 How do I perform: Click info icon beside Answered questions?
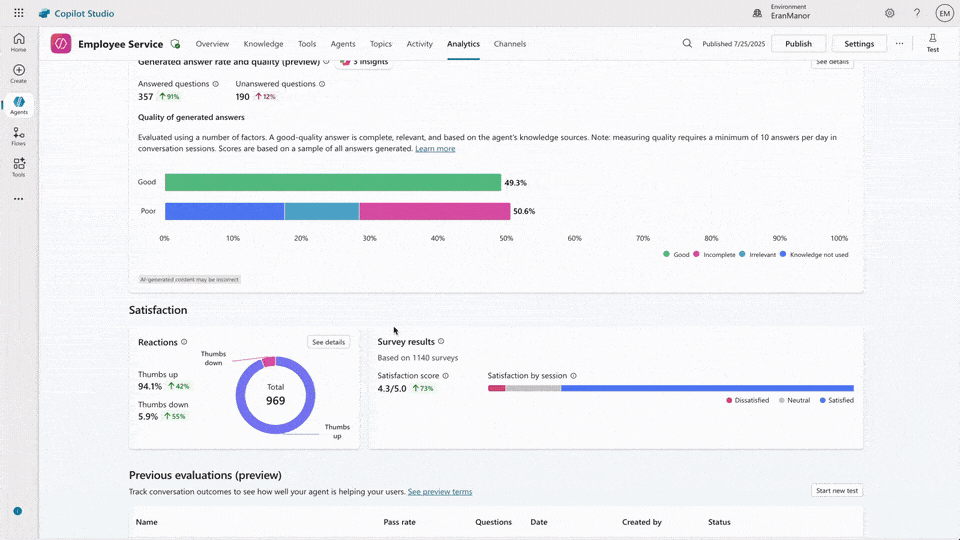tap(216, 84)
